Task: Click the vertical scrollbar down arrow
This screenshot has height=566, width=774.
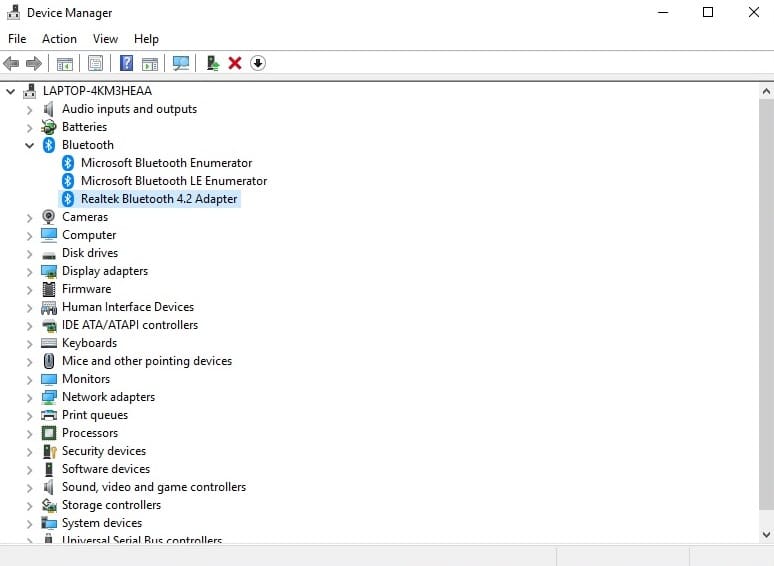Action: coord(765,536)
